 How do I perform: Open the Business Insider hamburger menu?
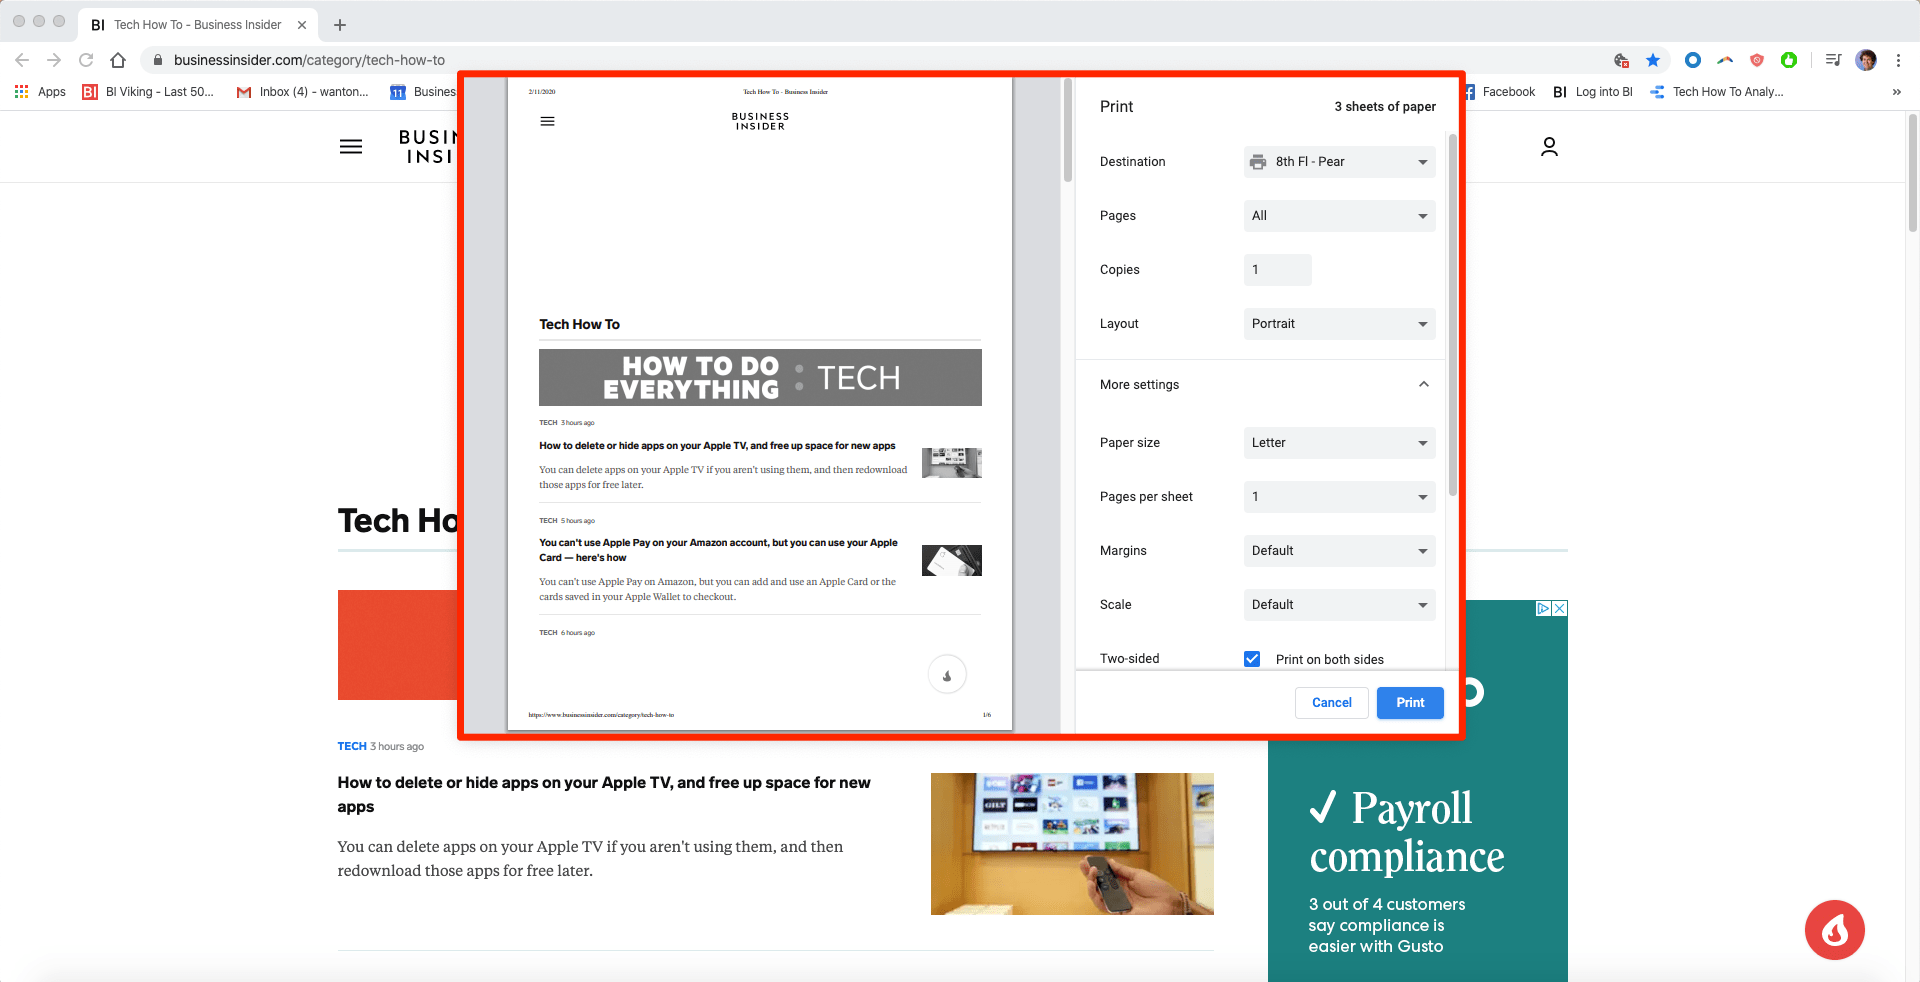(x=351, y=146)
